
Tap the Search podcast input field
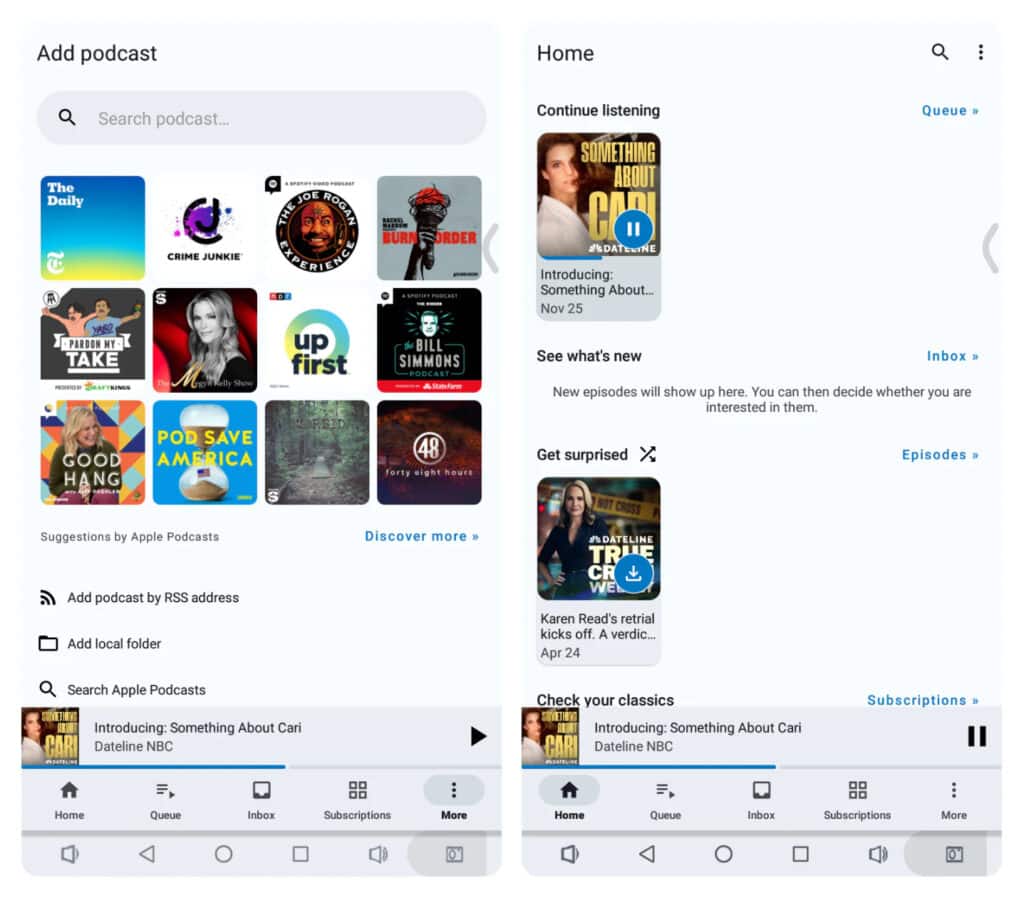click(x=261, y=118)
